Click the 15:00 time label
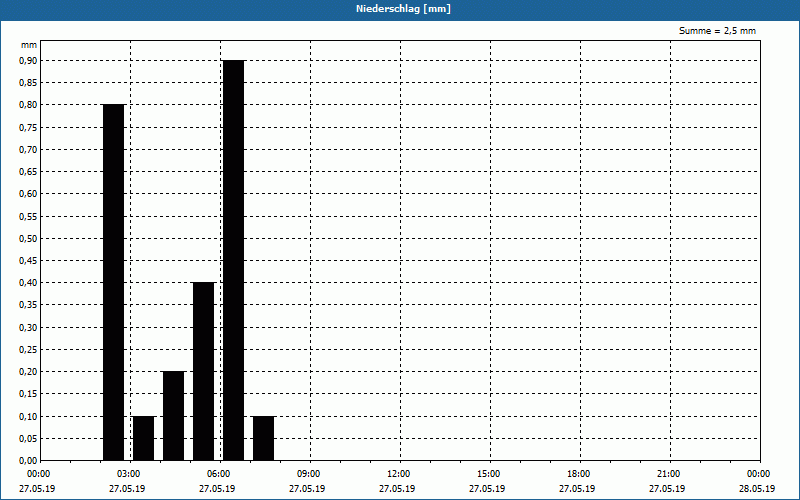This screenshot has width=800, height=500. (489, 474)
